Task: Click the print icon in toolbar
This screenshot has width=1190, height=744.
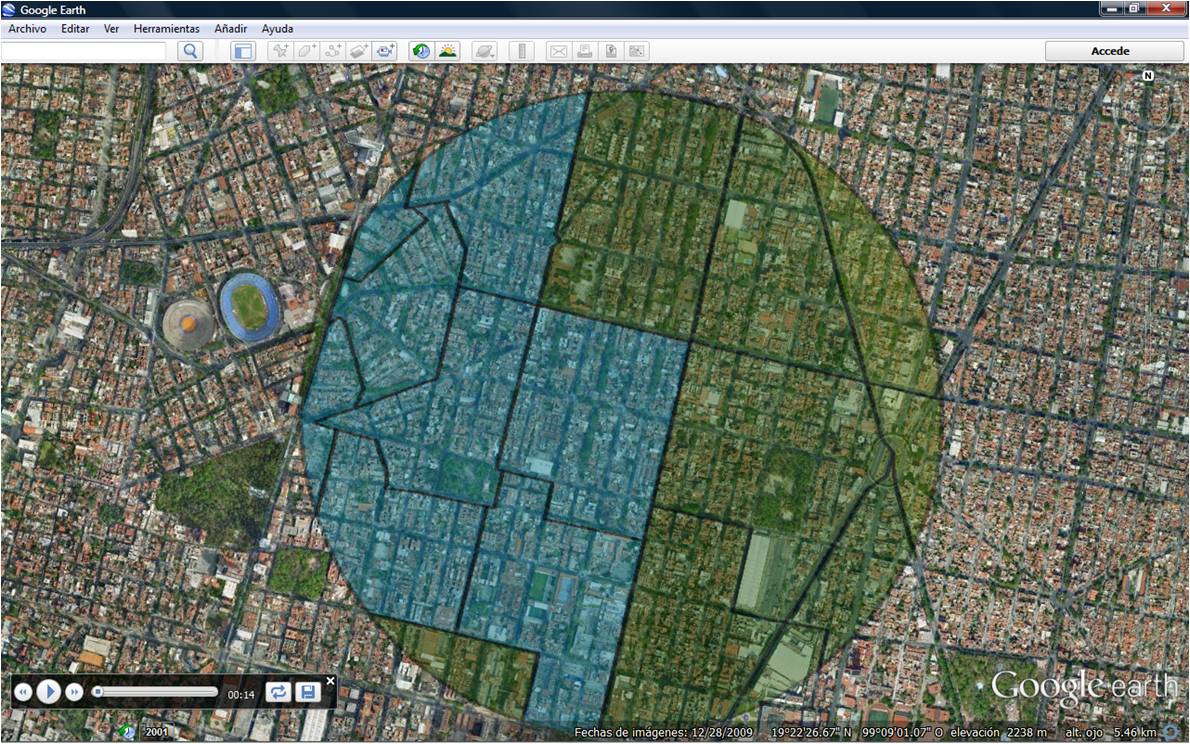Action: (x=584, y=51)
